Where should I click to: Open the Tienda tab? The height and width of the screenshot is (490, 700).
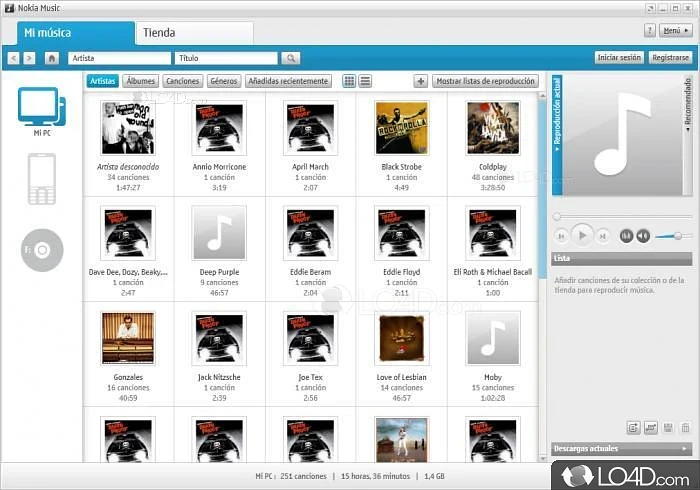pos(195,33)
